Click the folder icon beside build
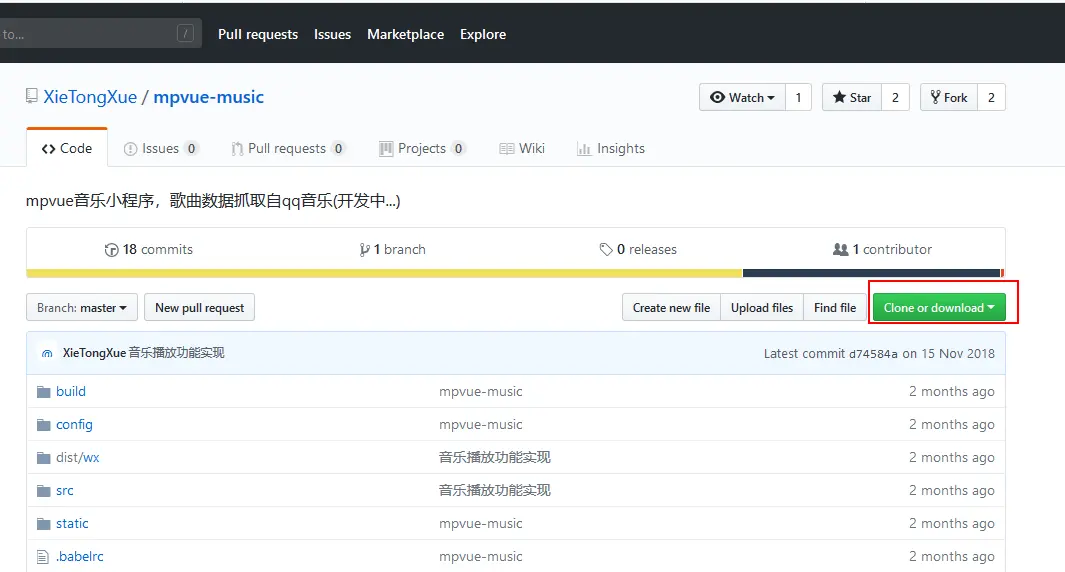The width and height of the screenshot is (1065, 572). (x=43, y=392)
